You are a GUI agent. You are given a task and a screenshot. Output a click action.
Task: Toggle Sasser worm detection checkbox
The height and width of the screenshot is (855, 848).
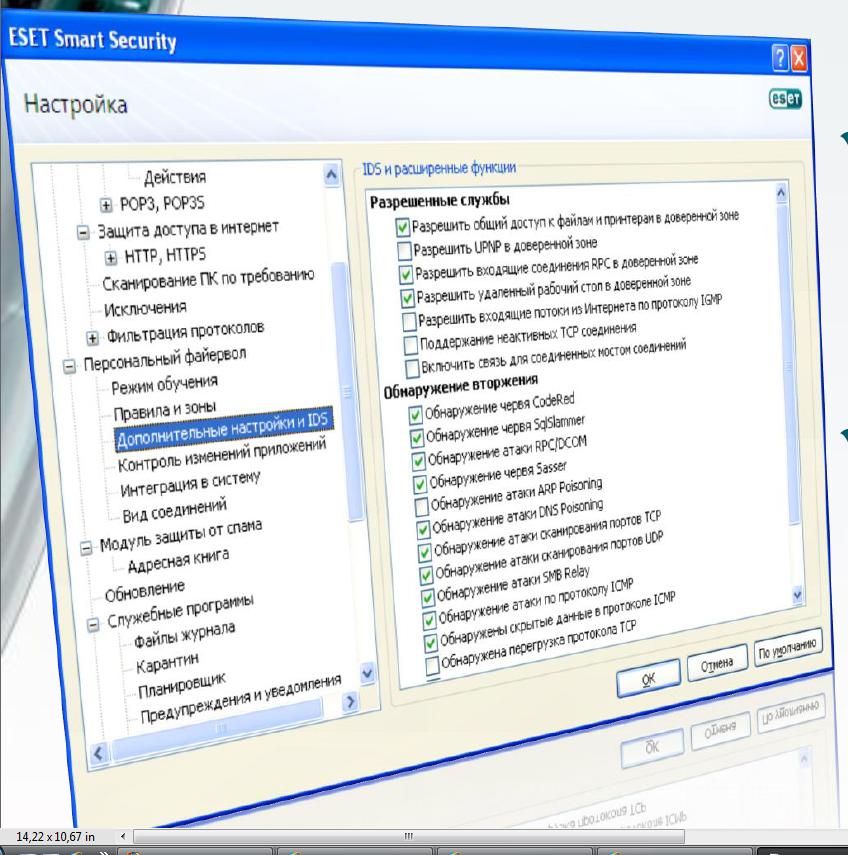pyautogui.click(x=420, y=484)
